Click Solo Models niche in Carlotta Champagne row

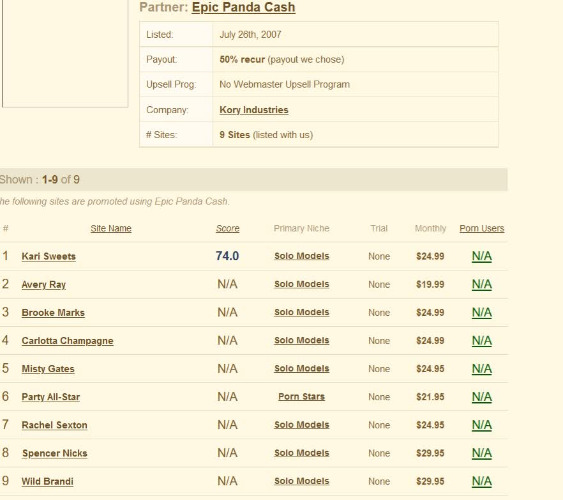click(x=302, y=340)
